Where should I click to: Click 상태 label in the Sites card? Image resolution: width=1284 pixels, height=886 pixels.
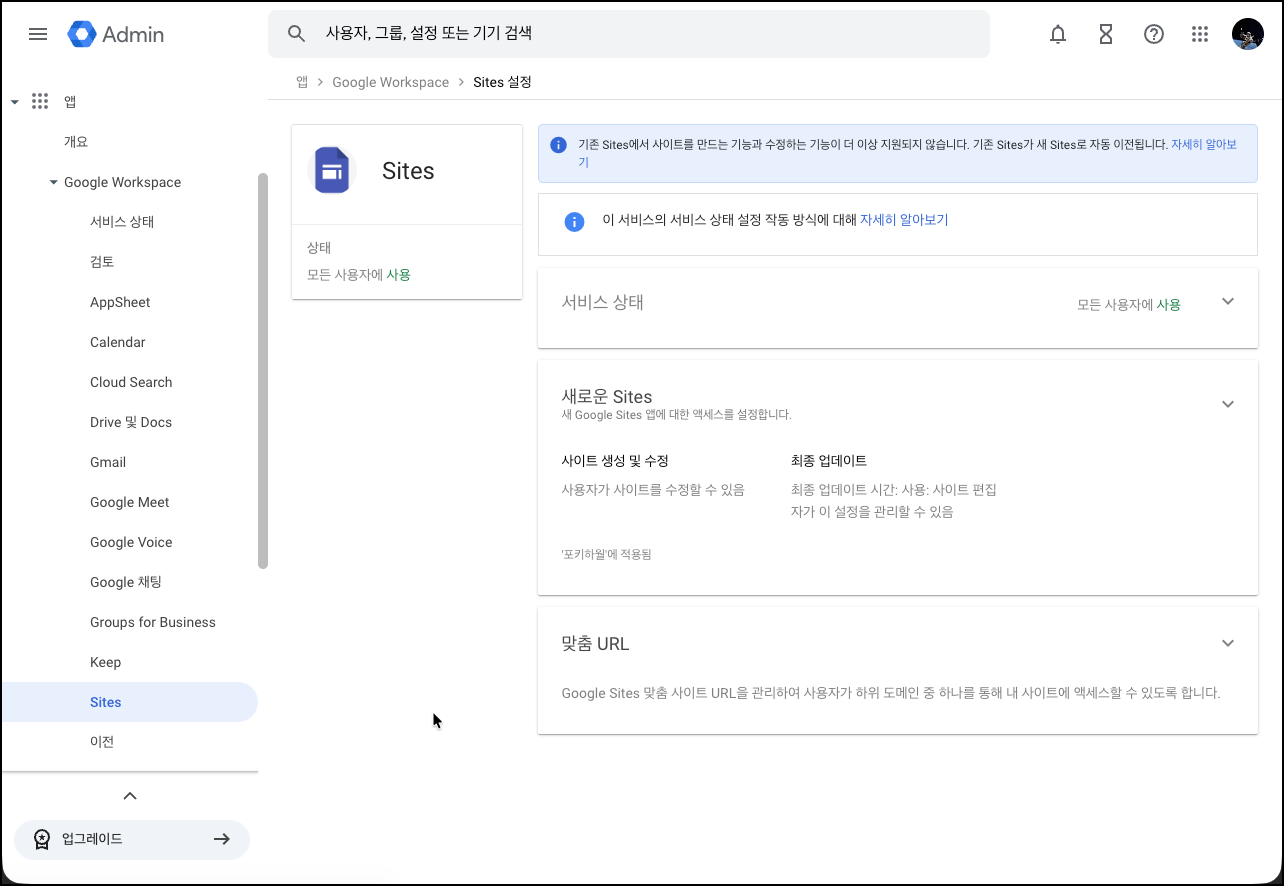coord(319,248)
